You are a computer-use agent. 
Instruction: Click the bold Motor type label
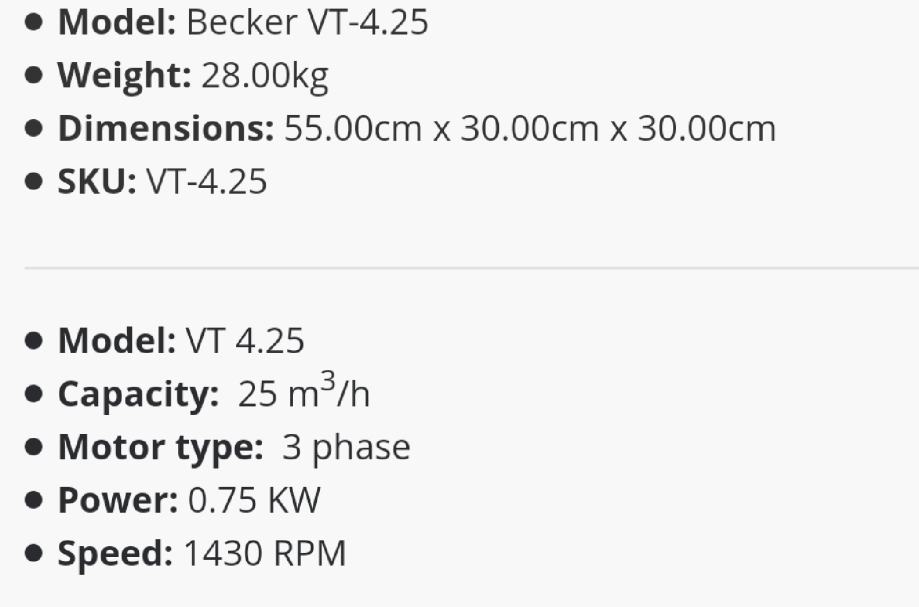coord(160,447)
